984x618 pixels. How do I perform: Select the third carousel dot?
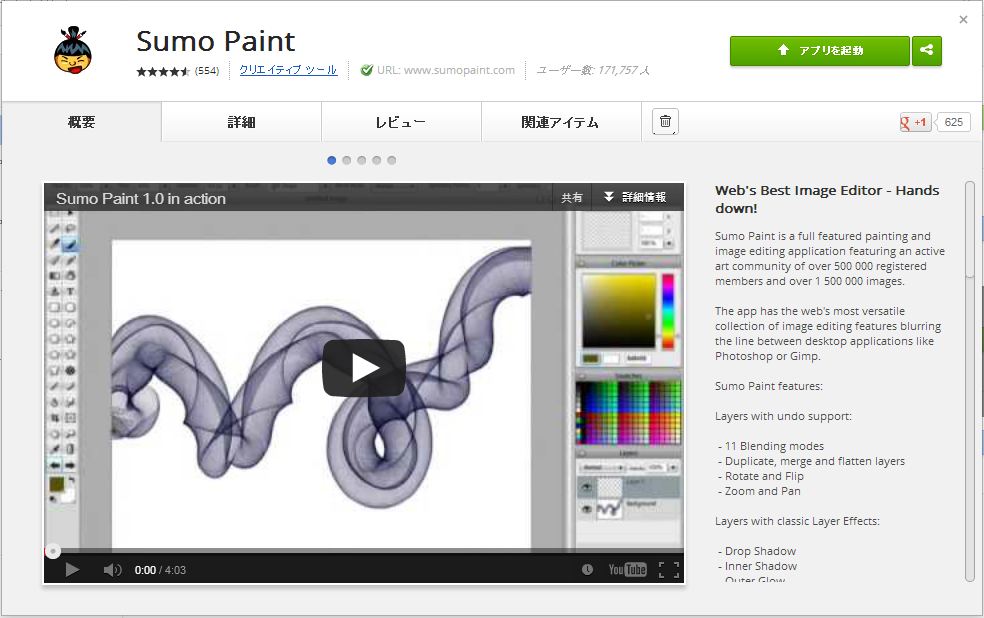pos(361,161)
